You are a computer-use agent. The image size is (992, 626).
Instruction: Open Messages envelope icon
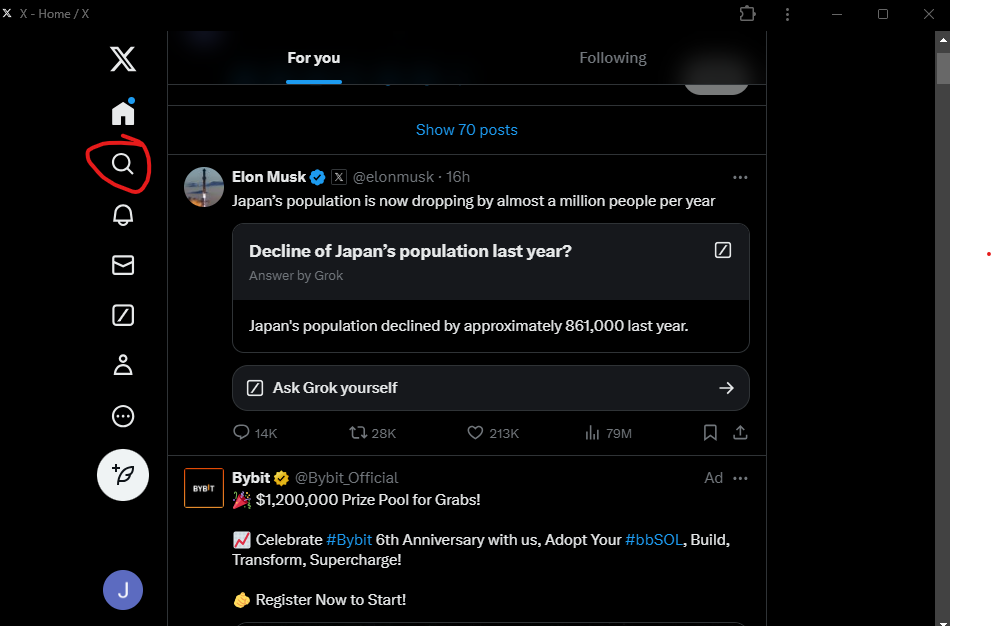click(x=123, y=265)
